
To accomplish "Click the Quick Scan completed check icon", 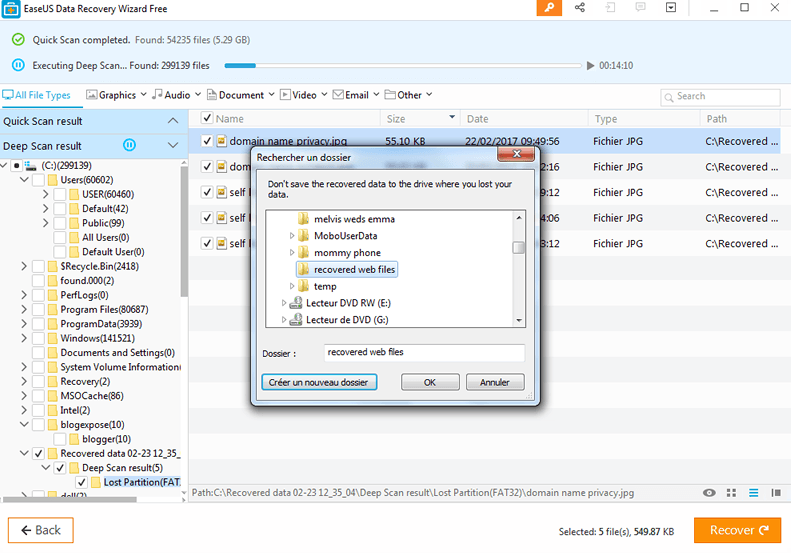I will click(18, 39).
